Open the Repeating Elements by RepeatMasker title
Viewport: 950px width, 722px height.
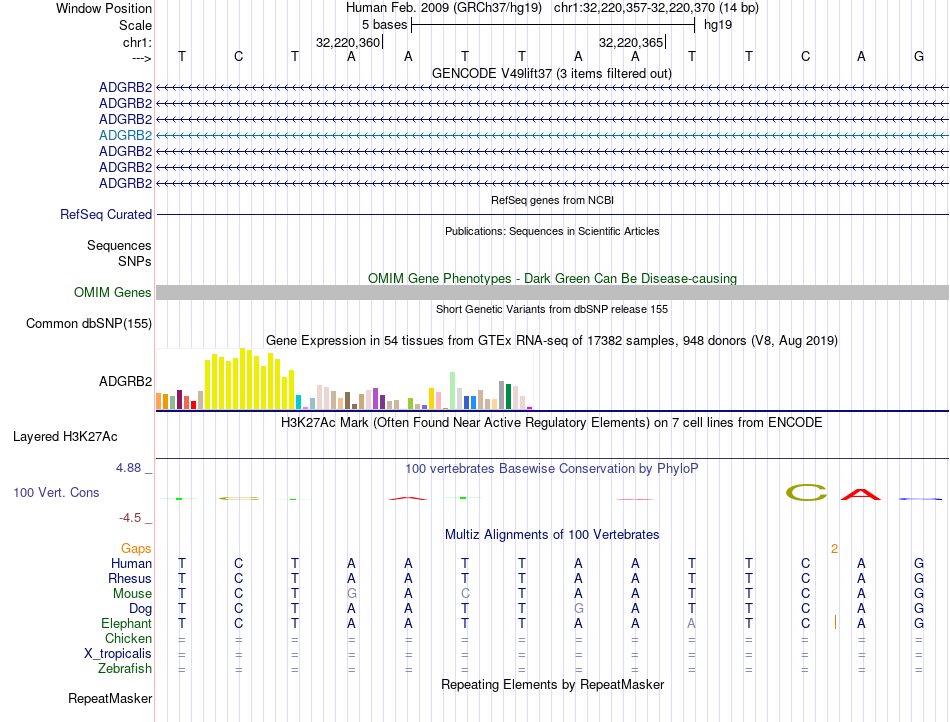[552, 684]
